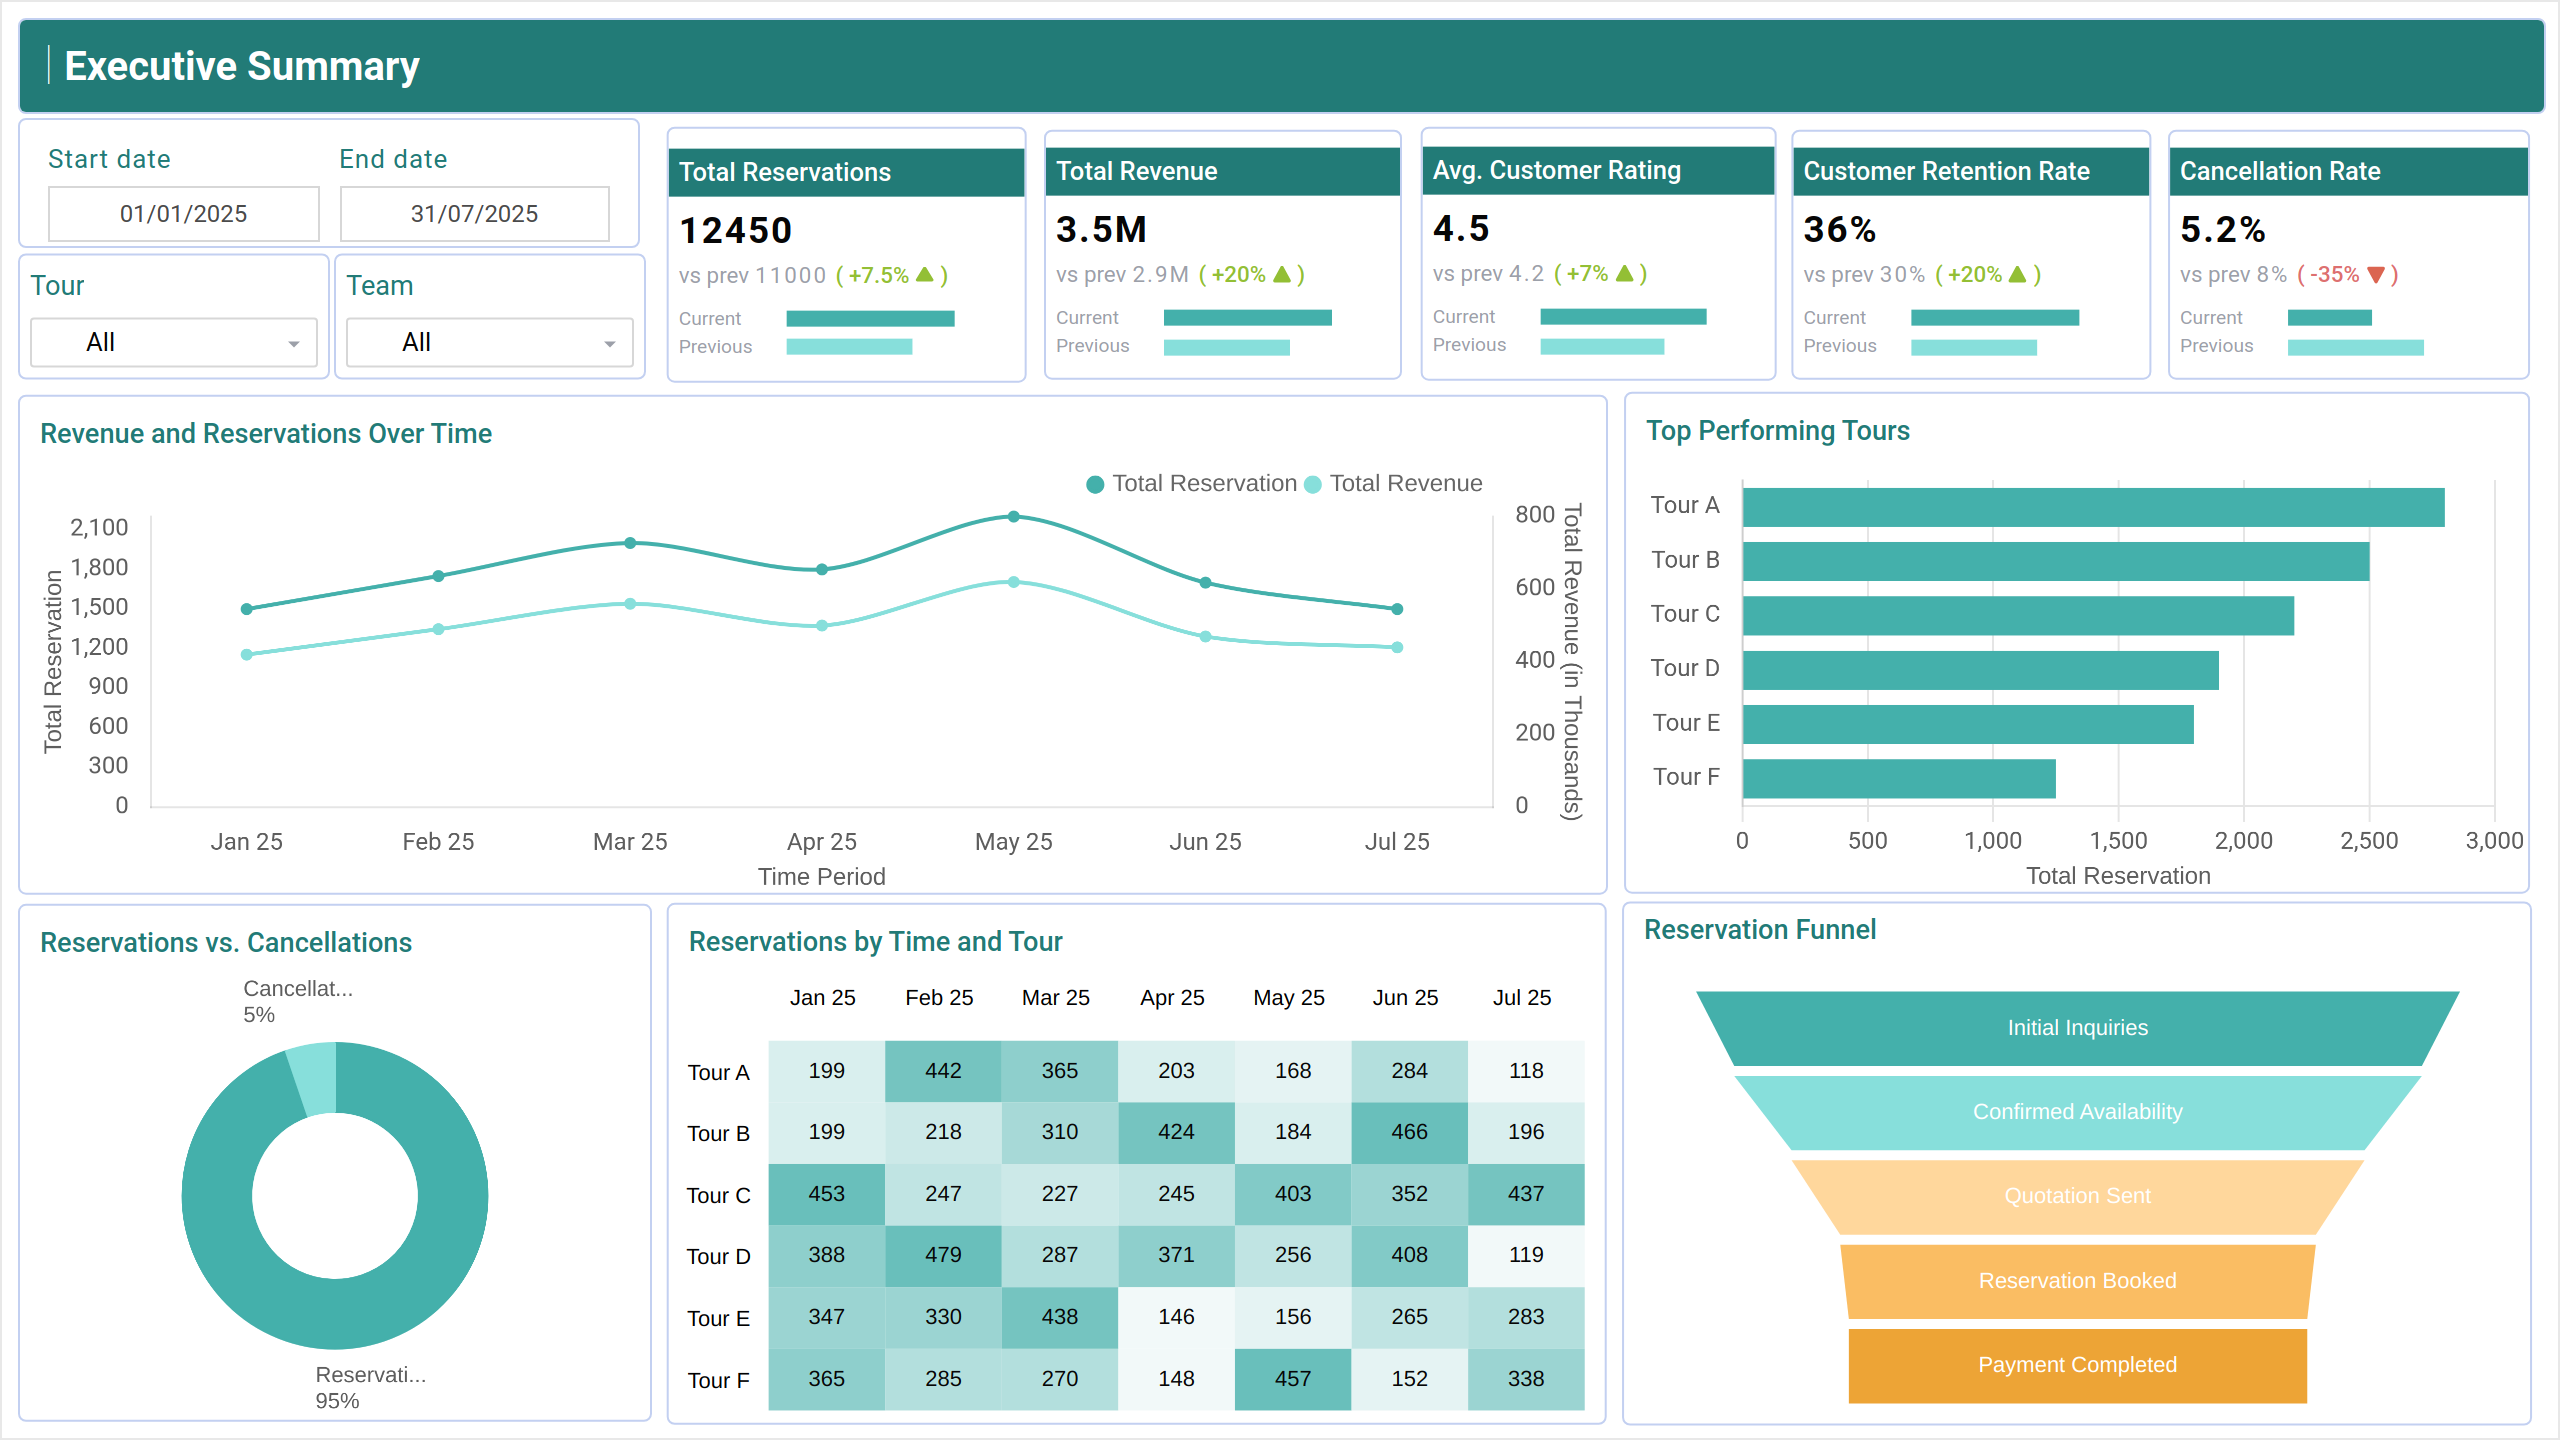Click heatmap cell Tour D Jun 25 value 408

click(x=1410, y=1255)
